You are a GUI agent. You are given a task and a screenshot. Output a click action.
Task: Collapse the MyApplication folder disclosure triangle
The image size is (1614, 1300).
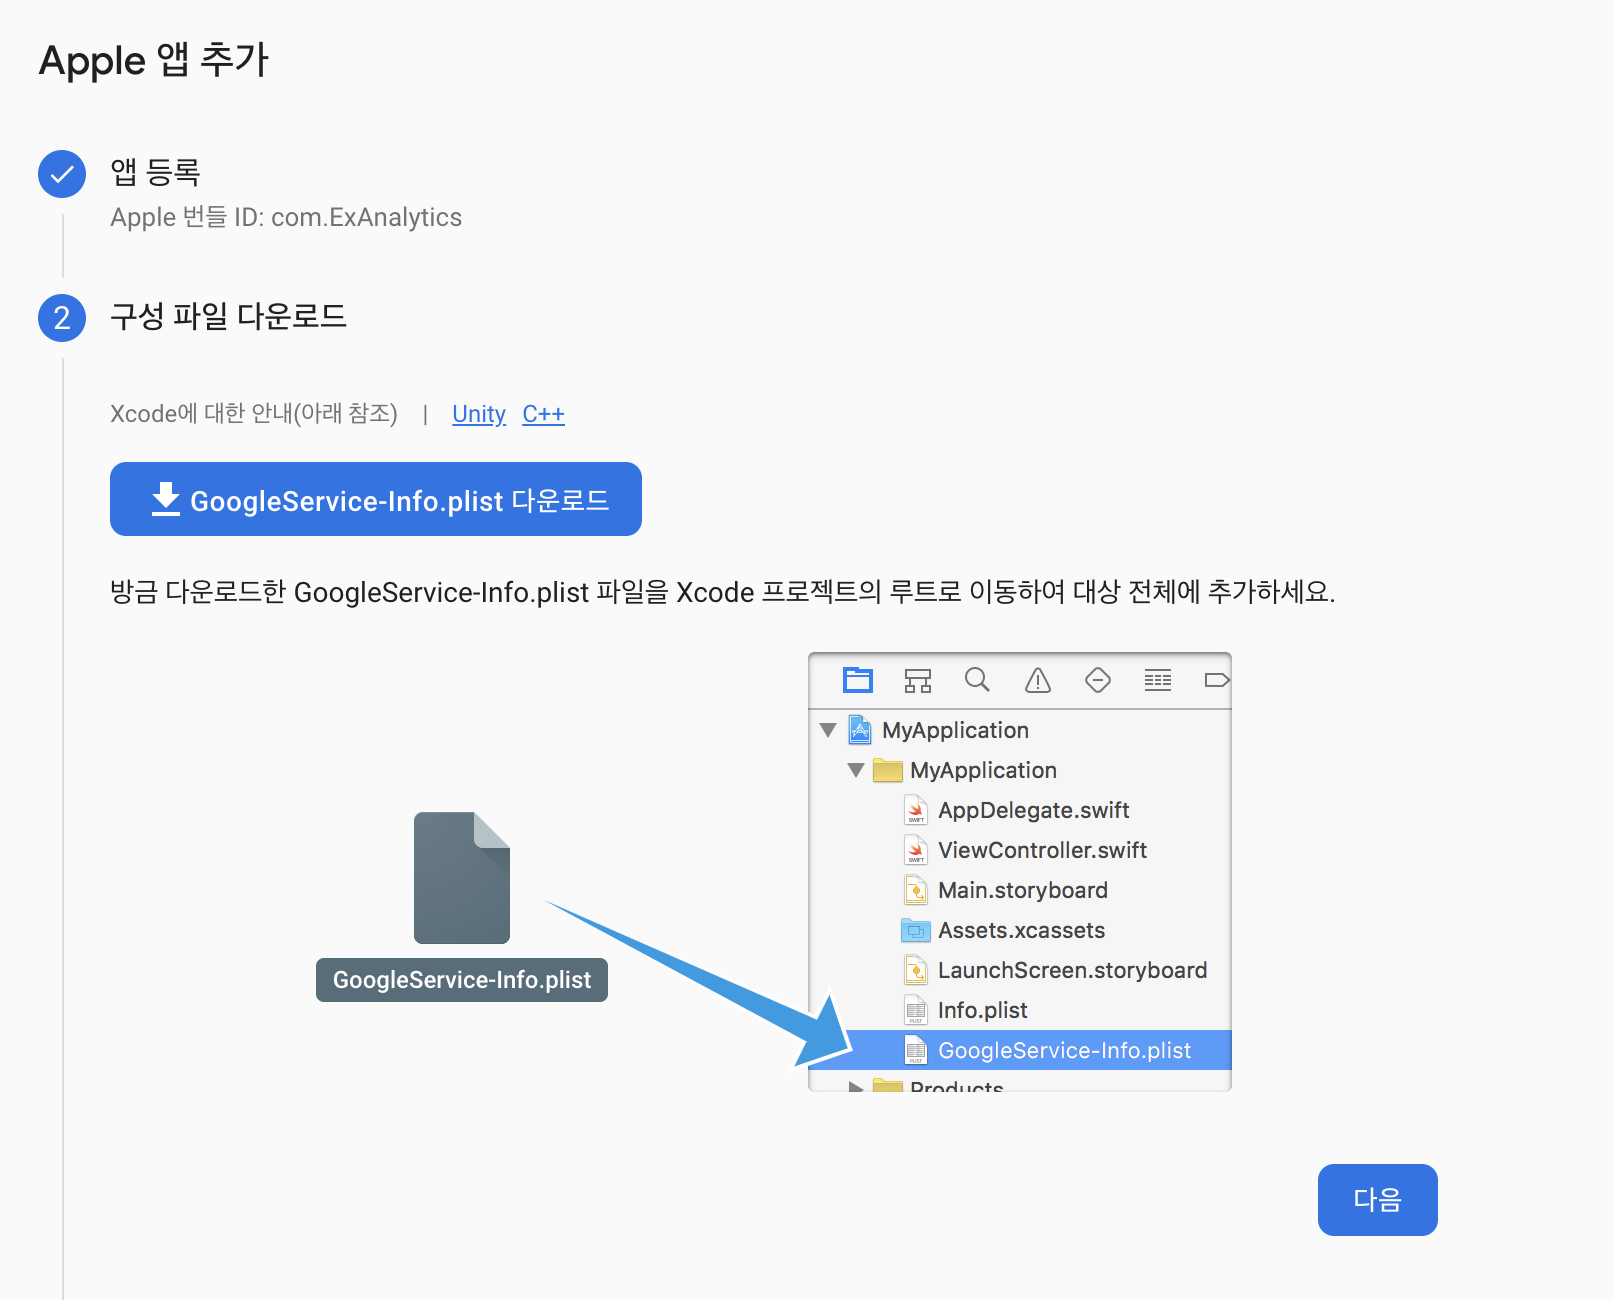[x=856, y=770]
